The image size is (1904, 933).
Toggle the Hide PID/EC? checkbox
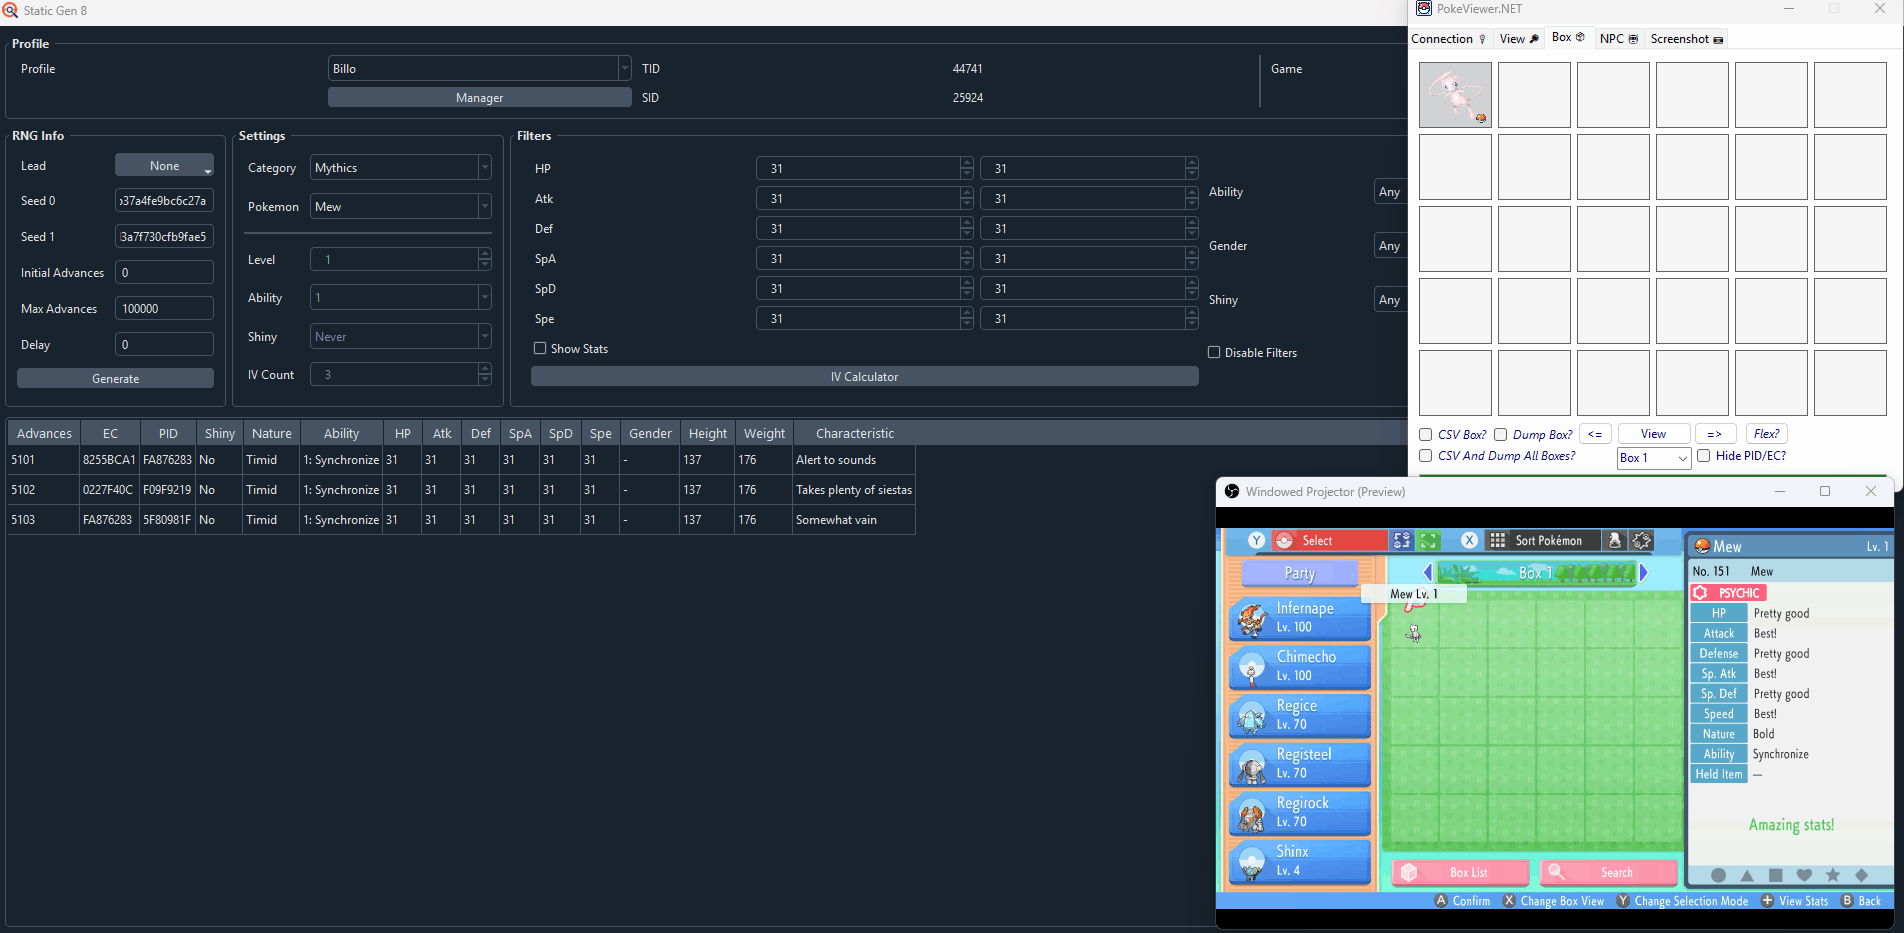1704,455
